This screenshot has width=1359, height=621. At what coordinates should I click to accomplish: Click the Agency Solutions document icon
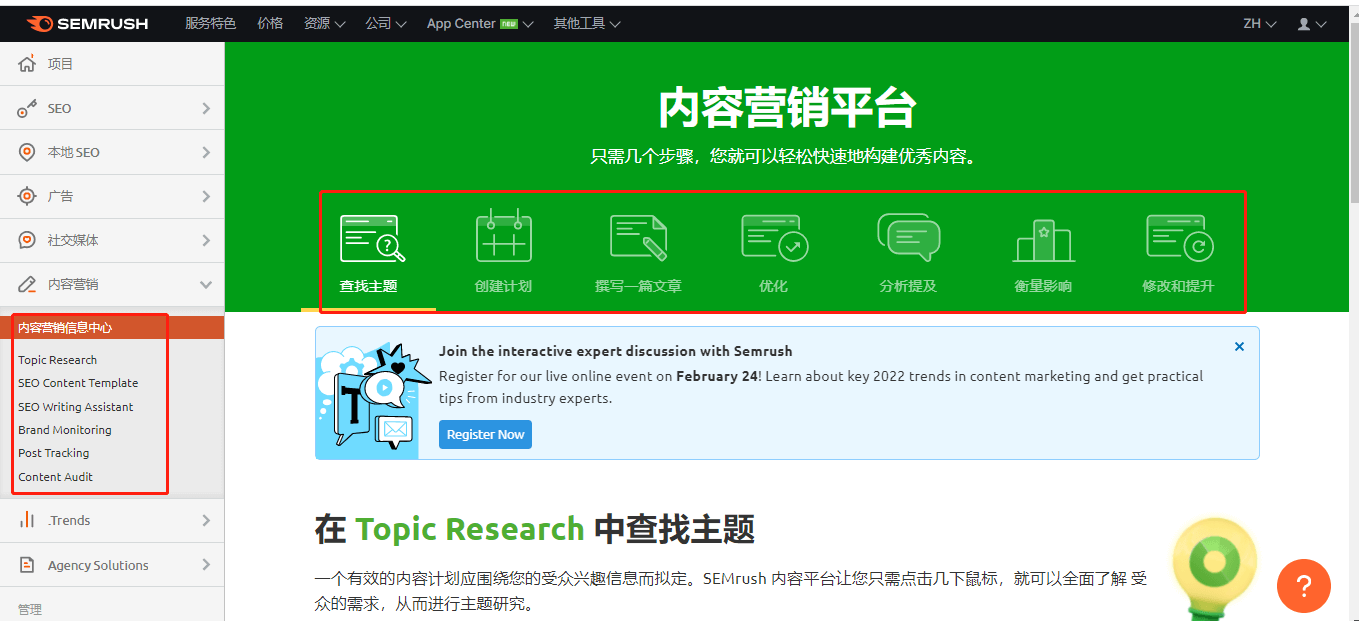(28, 565)
